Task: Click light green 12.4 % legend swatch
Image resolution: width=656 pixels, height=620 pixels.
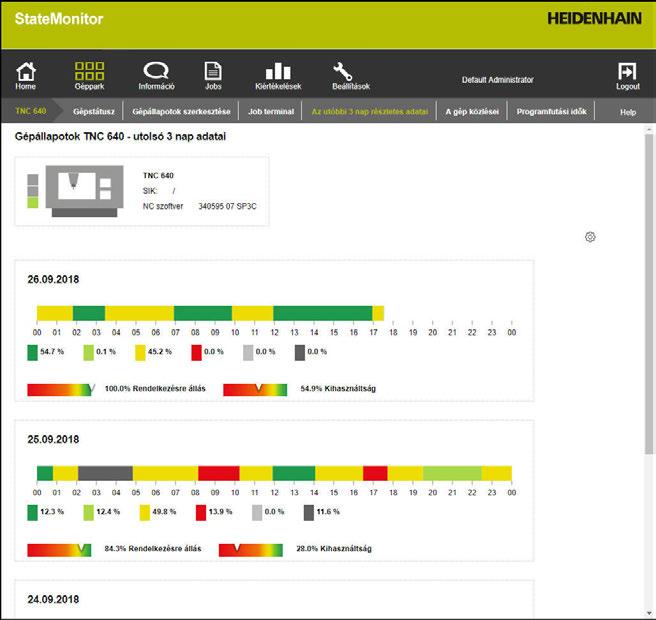Action: click(x=88, y=512)
